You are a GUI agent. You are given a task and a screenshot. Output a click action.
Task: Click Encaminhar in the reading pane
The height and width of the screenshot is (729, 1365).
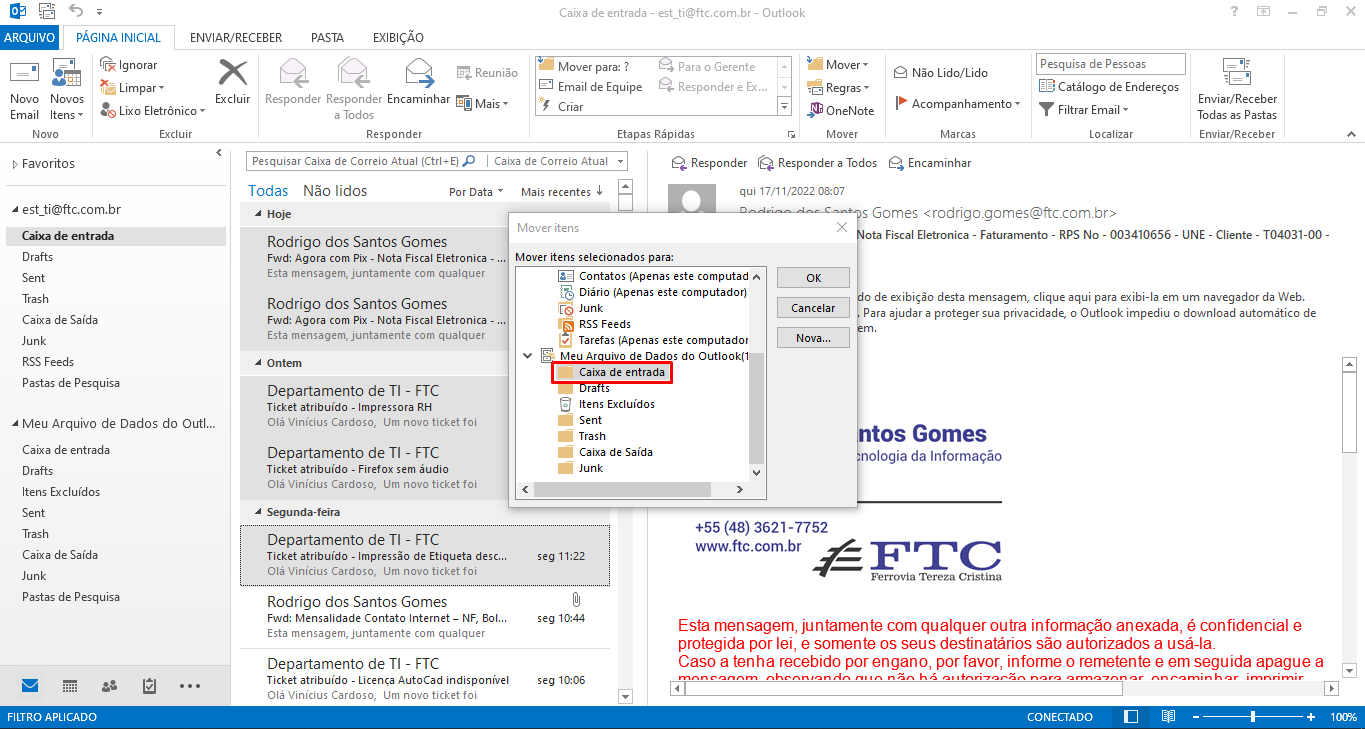[929, 163]
